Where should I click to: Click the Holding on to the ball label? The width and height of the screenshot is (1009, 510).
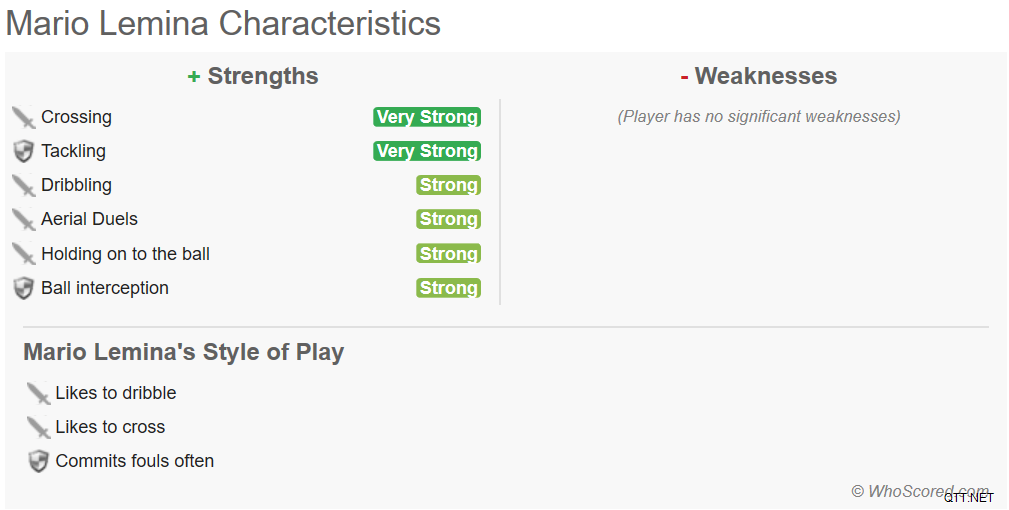pyautogui.click(x=125, y=254)
